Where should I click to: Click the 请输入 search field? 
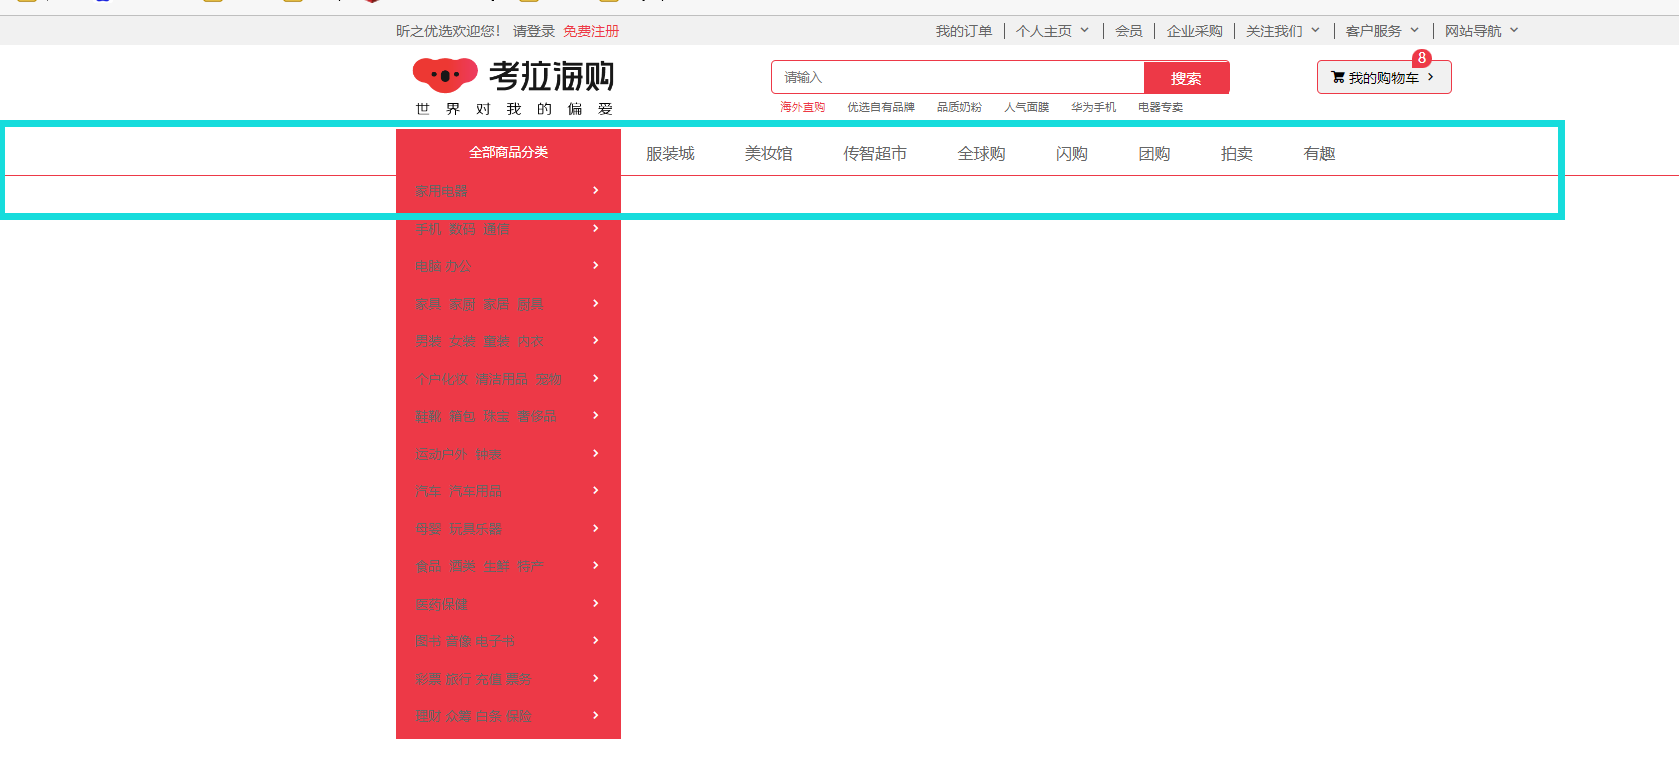(958, 77)
